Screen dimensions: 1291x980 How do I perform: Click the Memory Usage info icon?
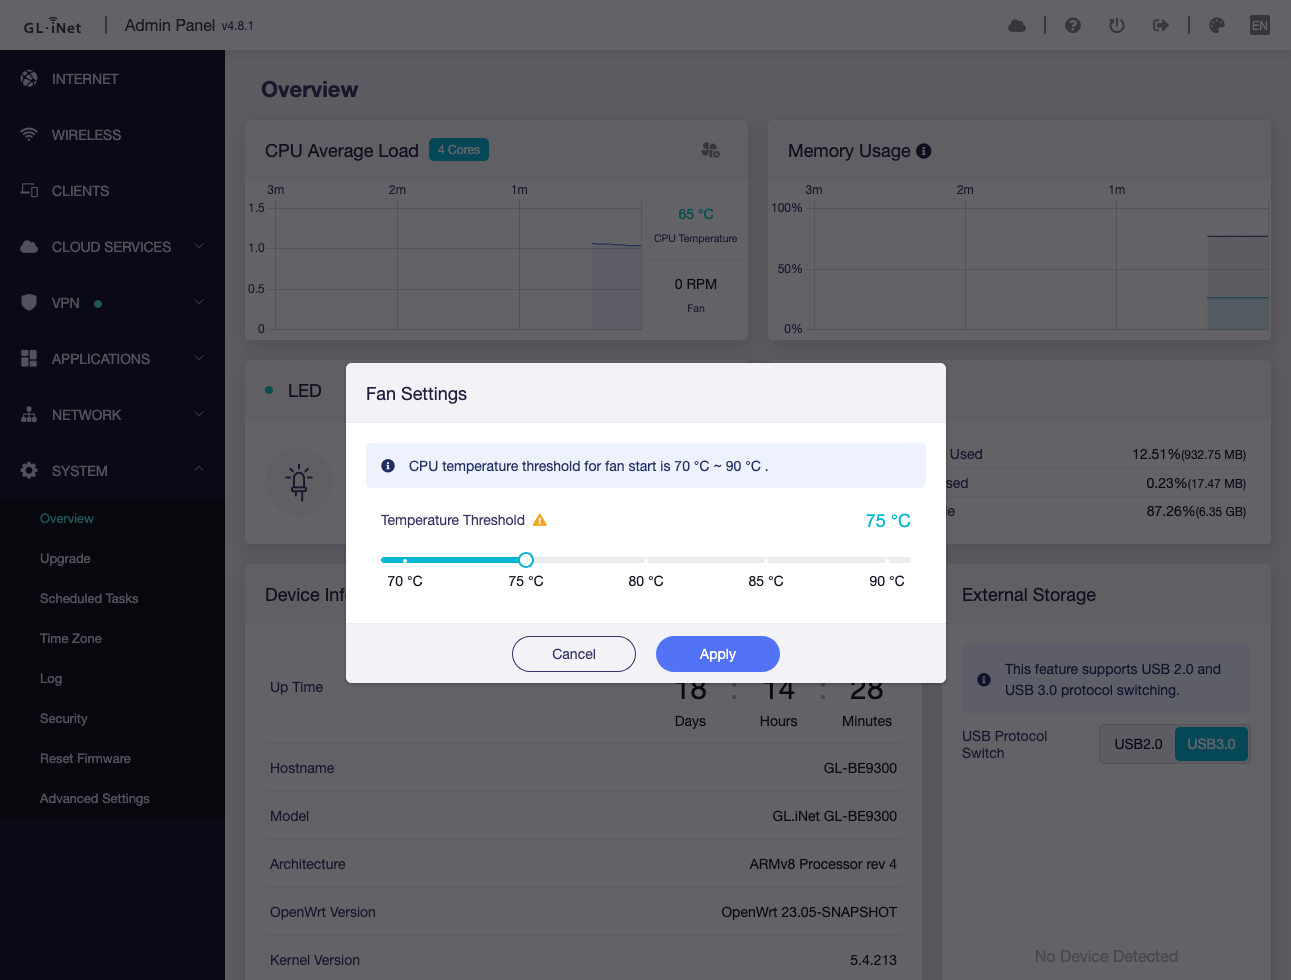coord(924,151)
